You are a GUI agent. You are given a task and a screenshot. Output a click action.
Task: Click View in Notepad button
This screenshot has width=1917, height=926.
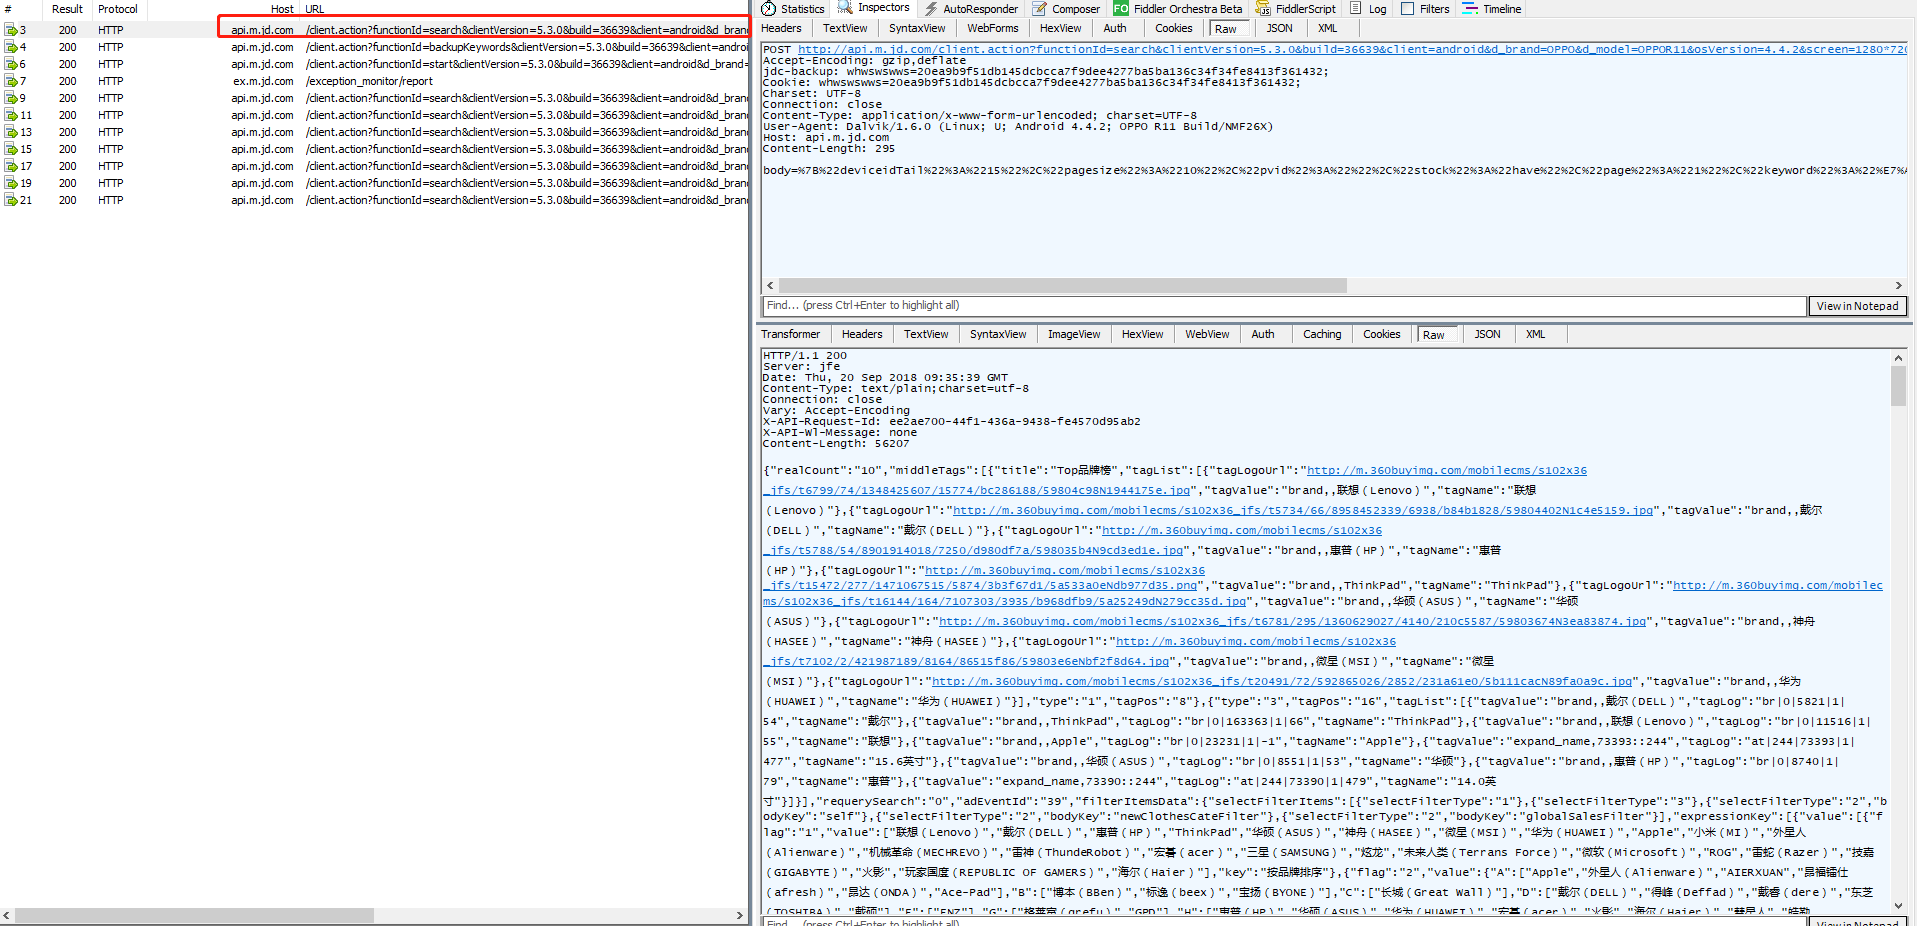click(x=1858, y=306)
